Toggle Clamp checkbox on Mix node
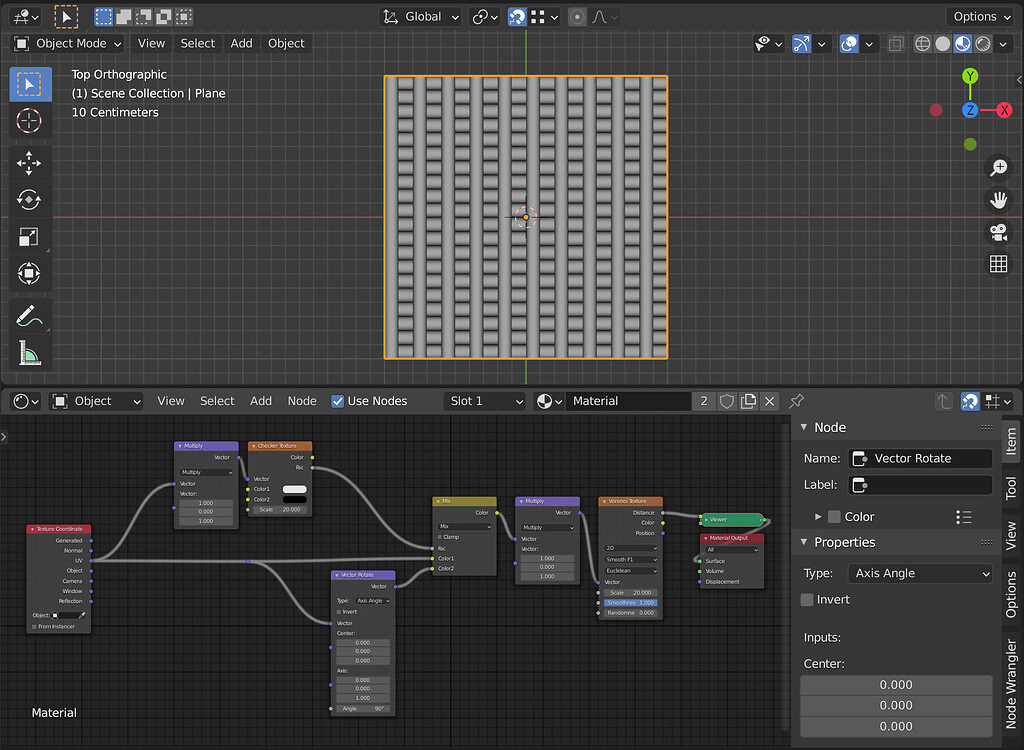Screen dimensions: 1024x750 click(x=440, y=537)
